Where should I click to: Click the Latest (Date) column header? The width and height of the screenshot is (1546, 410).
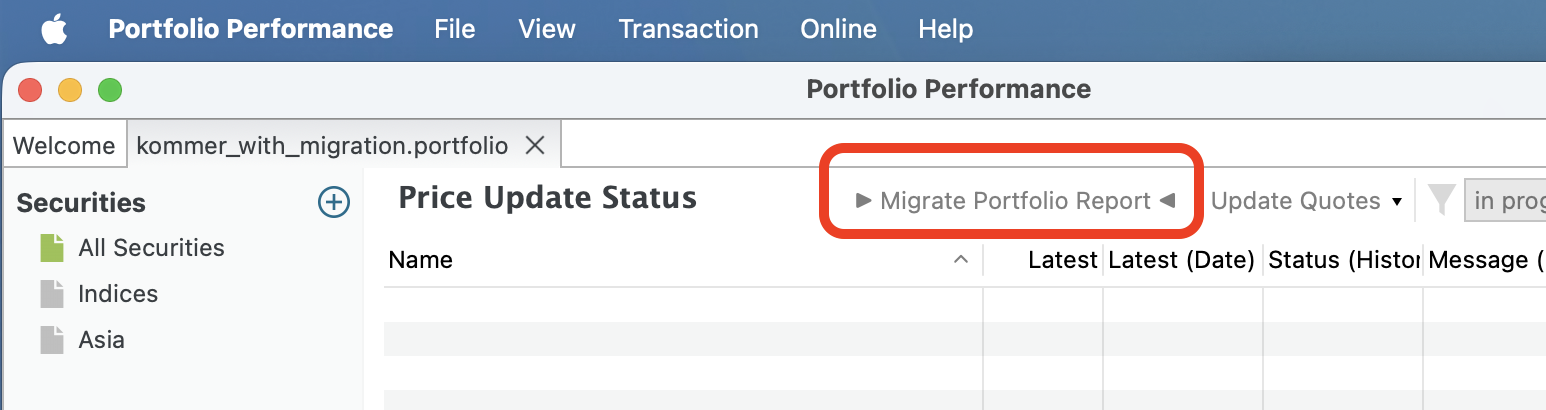pyautogui.click(x=1182, y=260)
